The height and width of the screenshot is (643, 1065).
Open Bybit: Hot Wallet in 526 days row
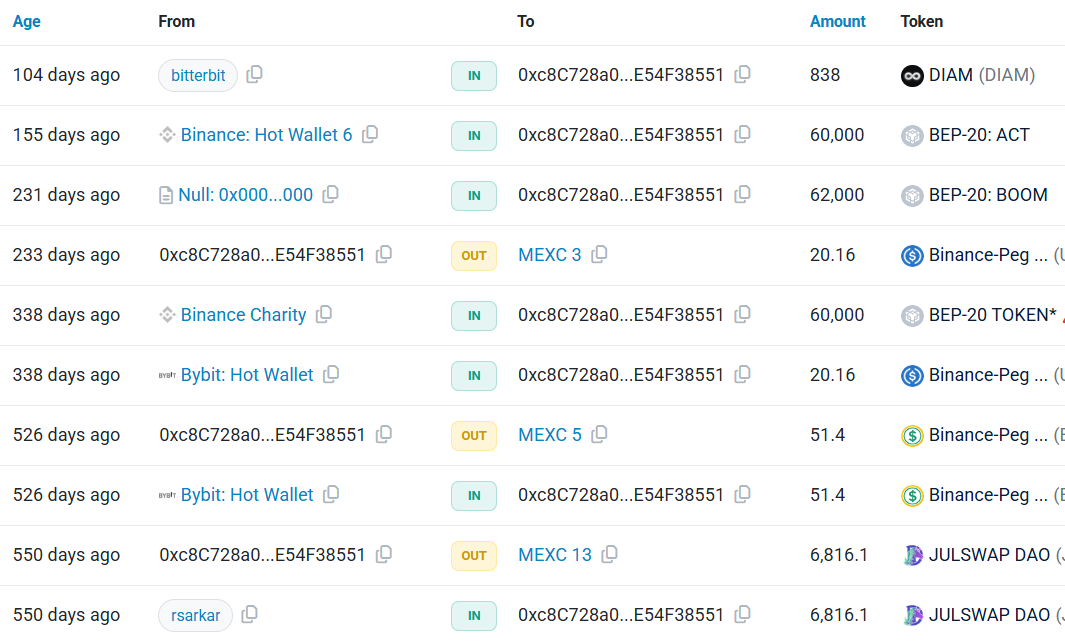click(x=247, y=495)
